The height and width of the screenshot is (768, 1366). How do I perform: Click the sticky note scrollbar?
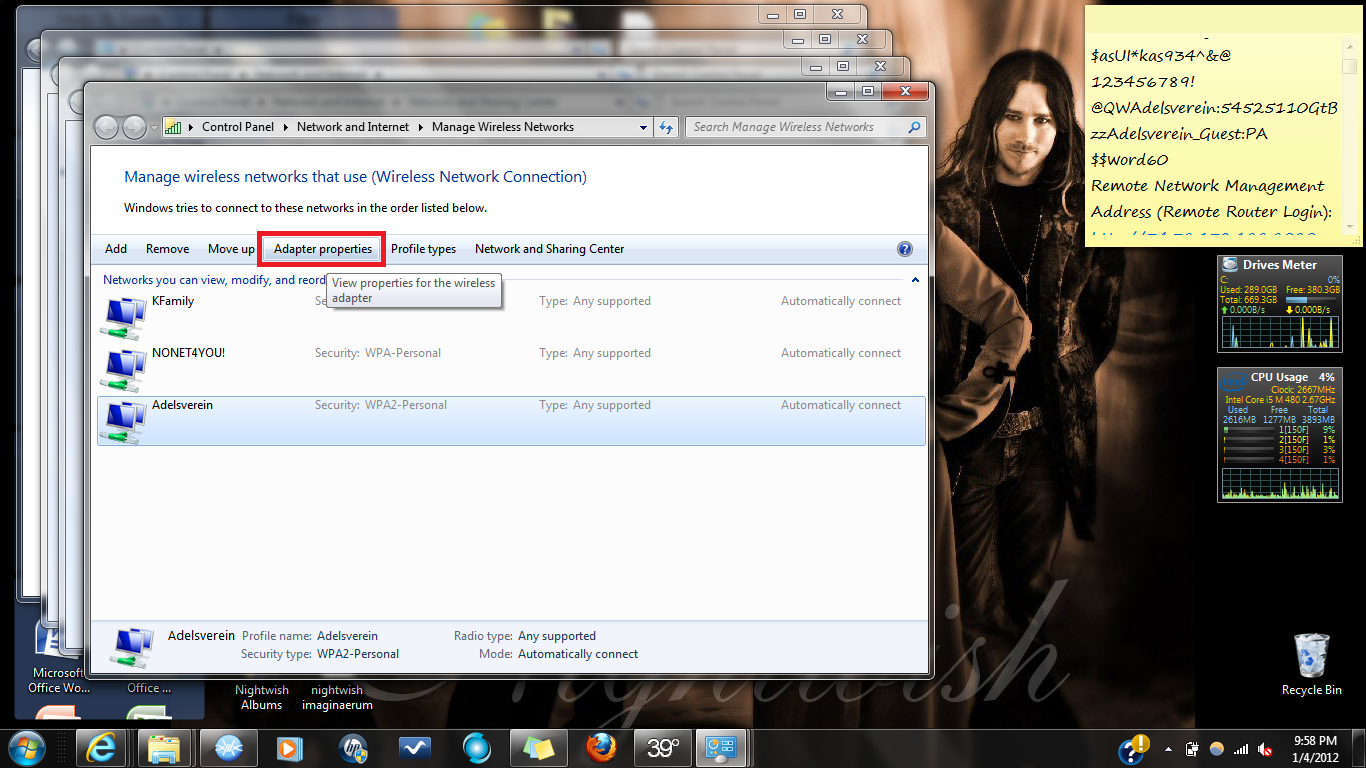click(1350, 137)
